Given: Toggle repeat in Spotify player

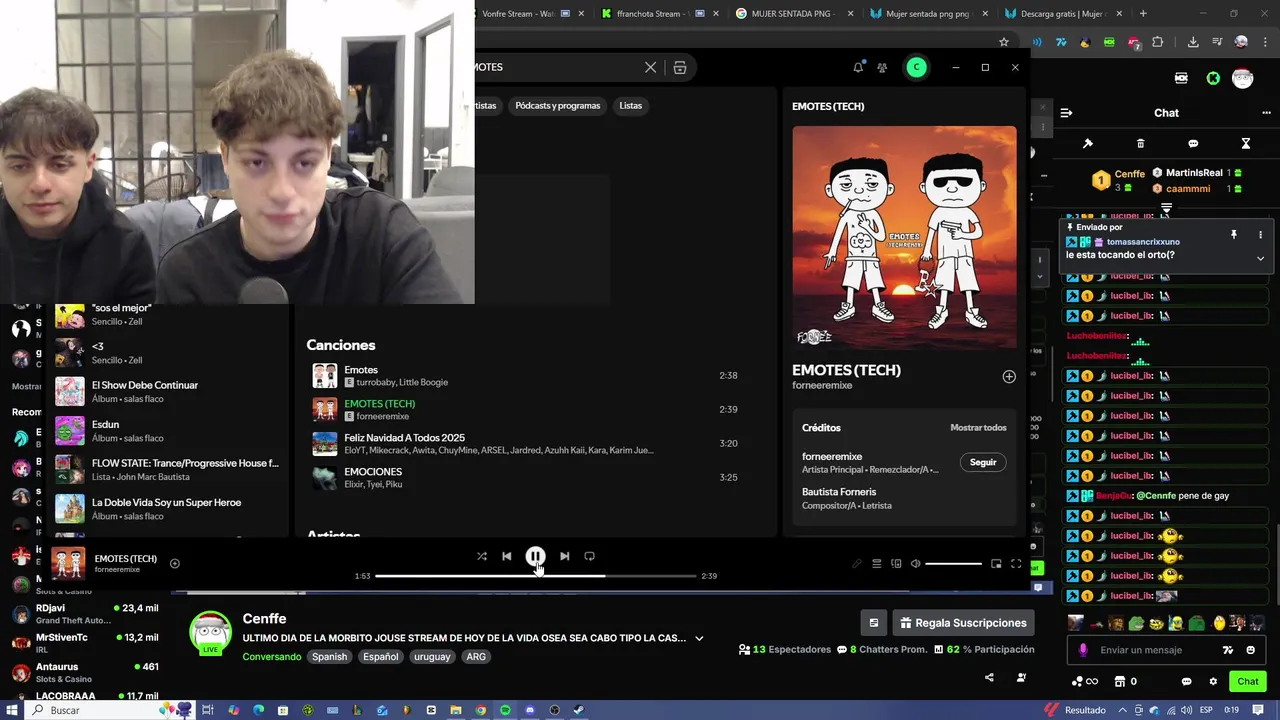Looking at the screenshot, I should pyautogui.click(x=589, y=556).
